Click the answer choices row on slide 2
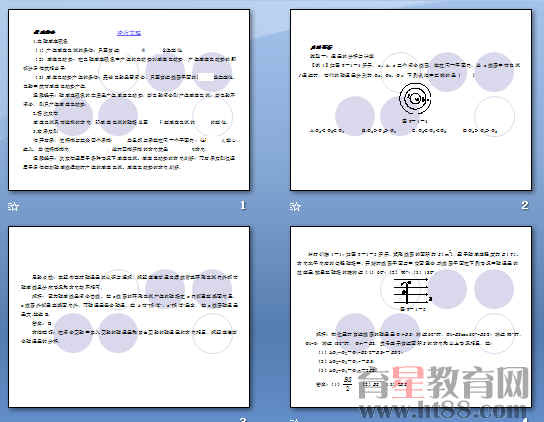 click(403, 131)
